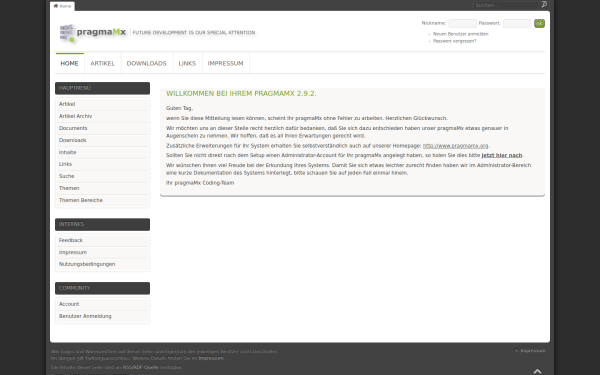
Task: Click the INTERNES block header
Action: pos(103,225)
